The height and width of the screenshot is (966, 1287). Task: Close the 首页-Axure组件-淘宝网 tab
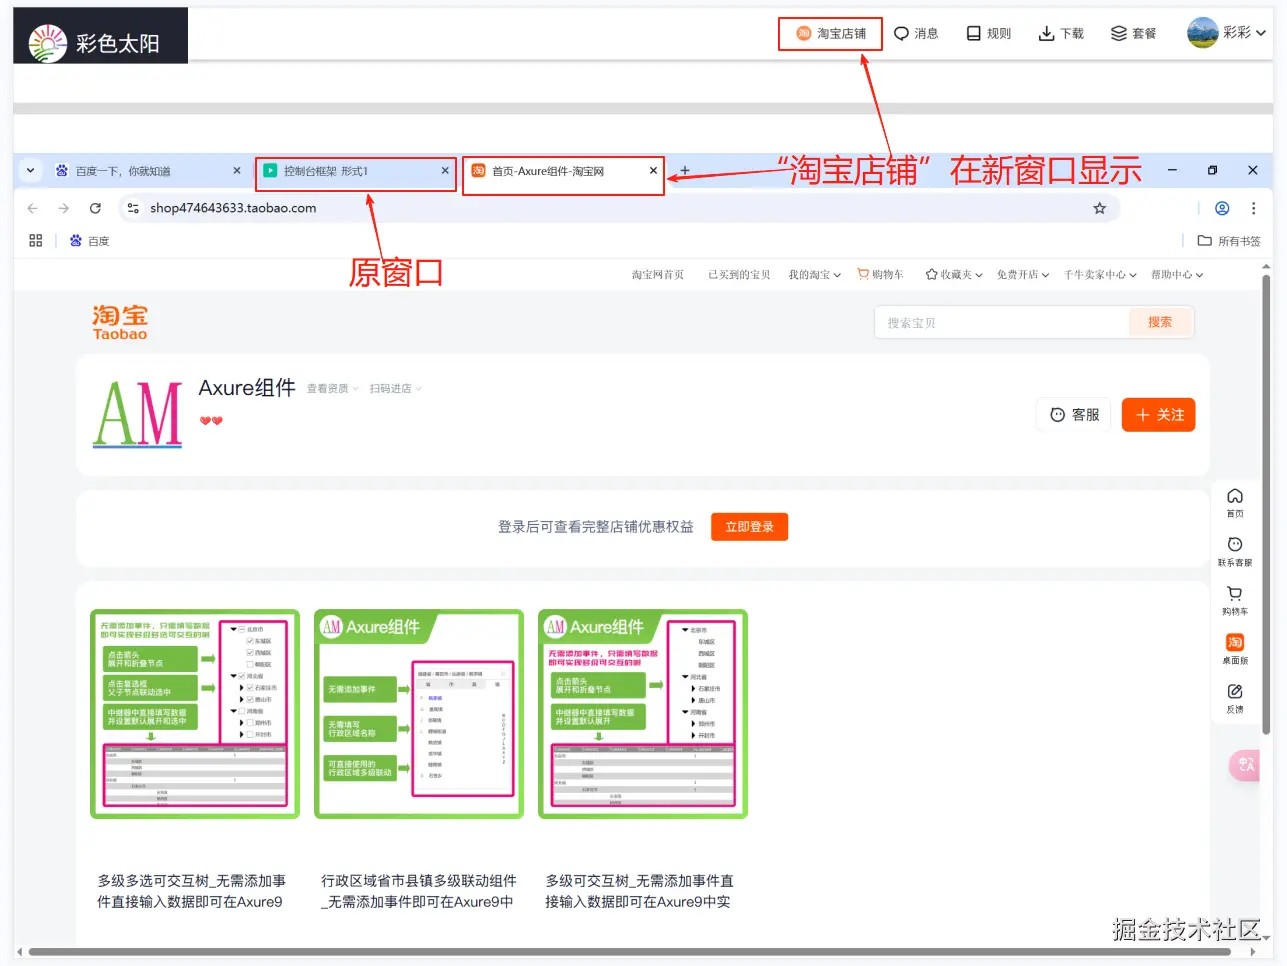(x=653, y=171)
